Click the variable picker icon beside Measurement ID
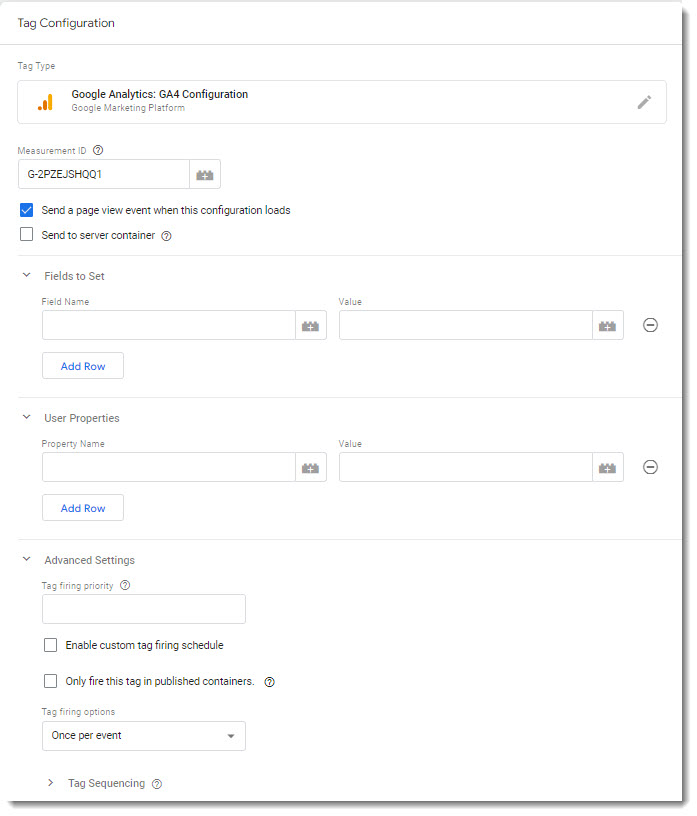Image resolution: width=697 pixels, height=816 pixels. coord(205,175)
